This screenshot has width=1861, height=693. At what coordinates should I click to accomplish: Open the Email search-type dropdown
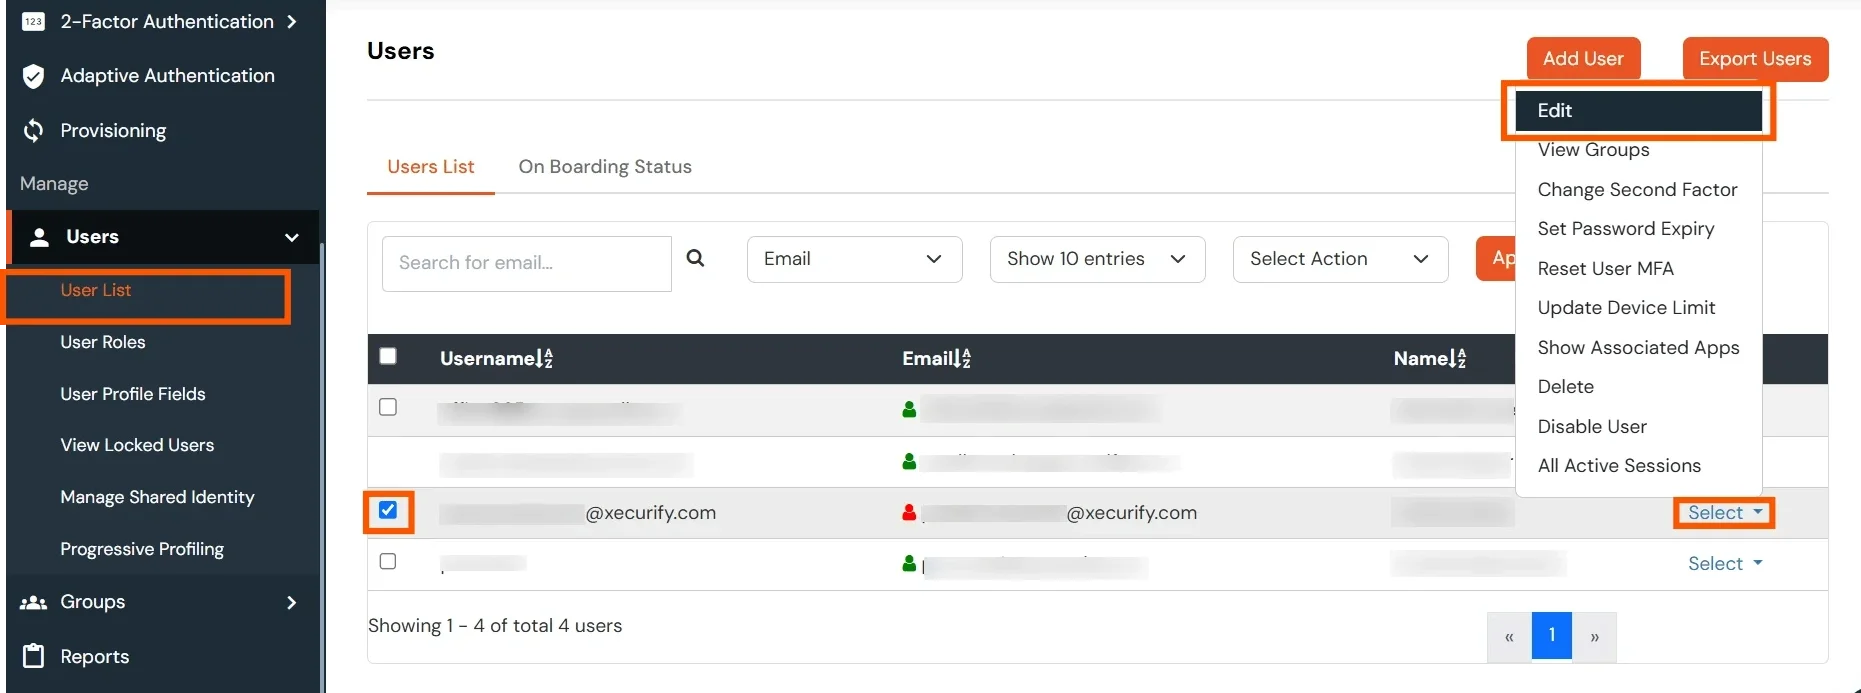click(x=854, y=259)
